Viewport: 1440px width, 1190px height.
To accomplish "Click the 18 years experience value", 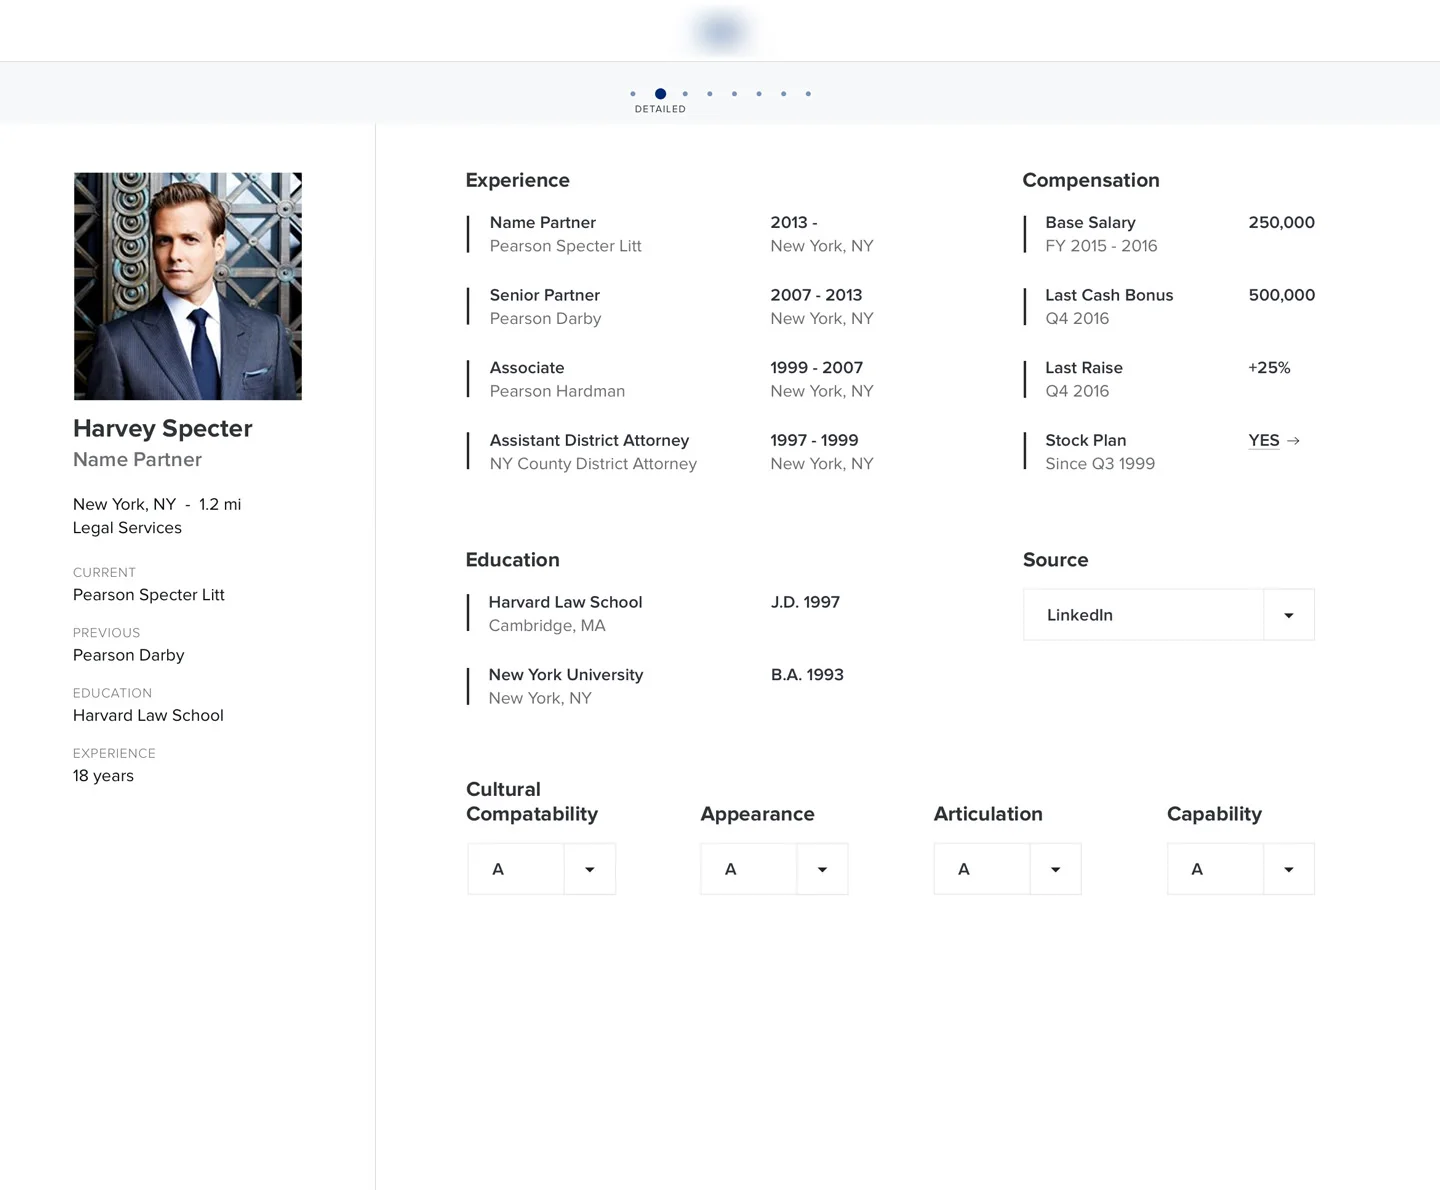I will click(x=103, y=776).
